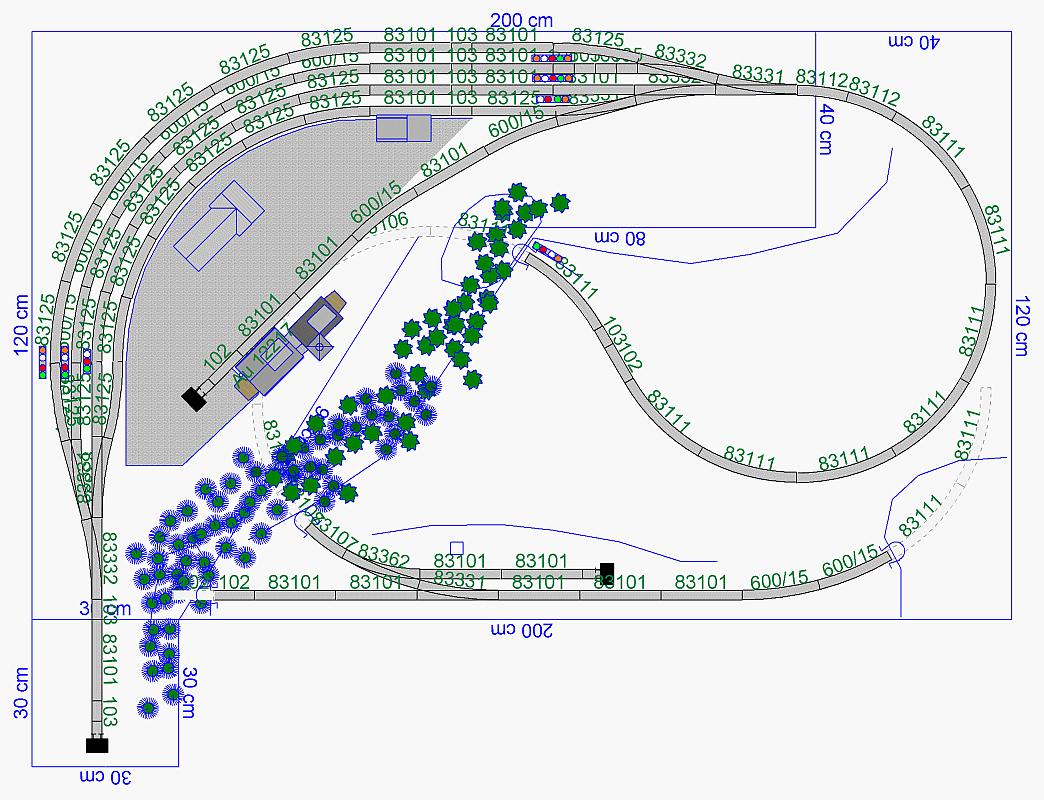Click the vertical 40 cm dimension label
The width and height of the screenshot is (1044, 800).
coord(826,129)
